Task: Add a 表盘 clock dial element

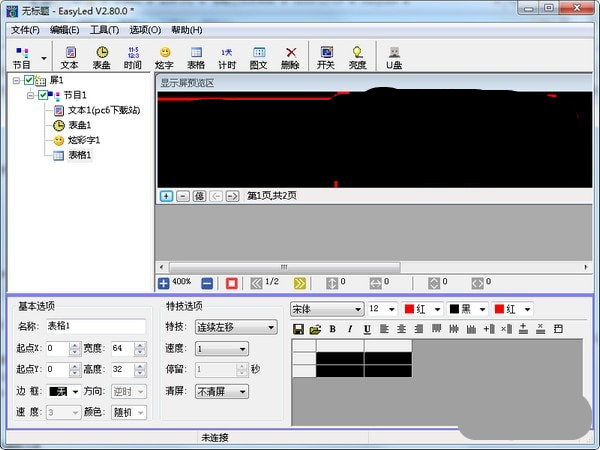Action: (x=102, y=57)
